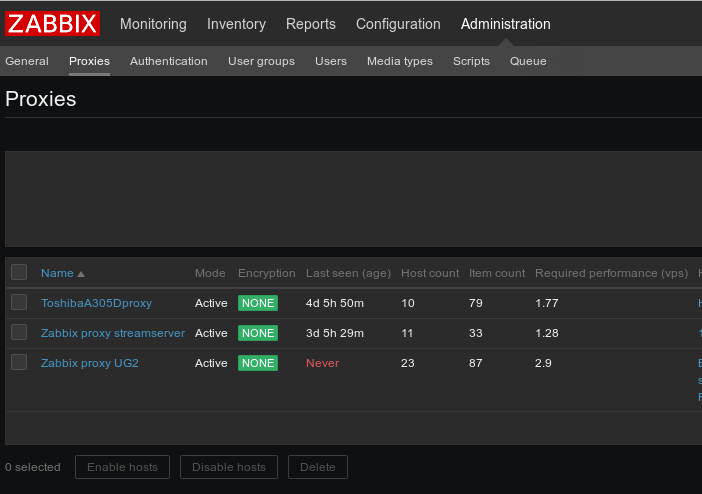This screenshot has height=494, width=702.
Task: Click the ZABBIX logo
Action: click(53, 24)
